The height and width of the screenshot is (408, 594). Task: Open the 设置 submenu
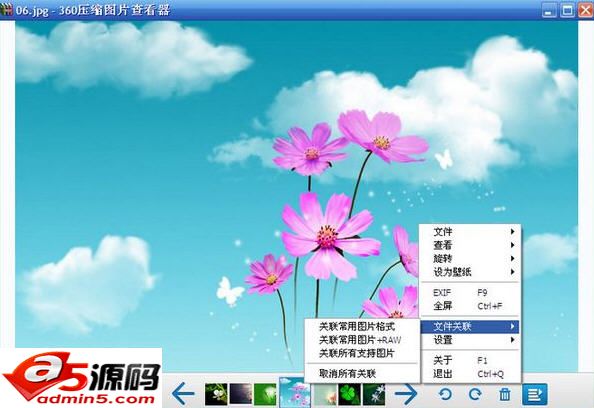(470, 340)
